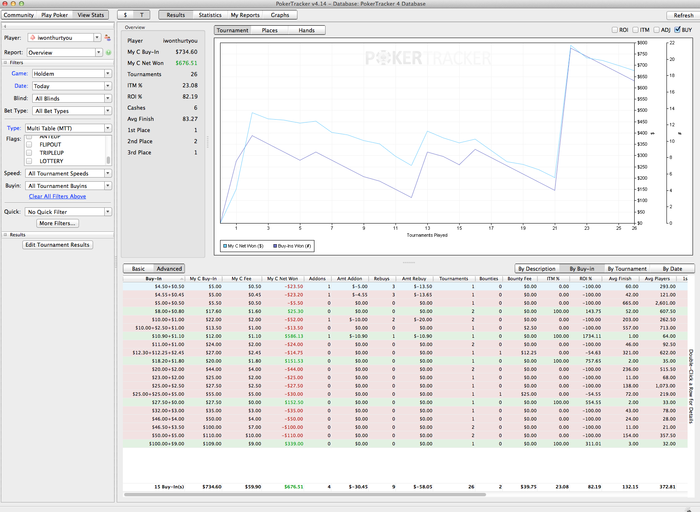This screenshot has width=700, height=512.
Task: Click the table horizontal scrollbar
Action: click(x=304, y=494)
